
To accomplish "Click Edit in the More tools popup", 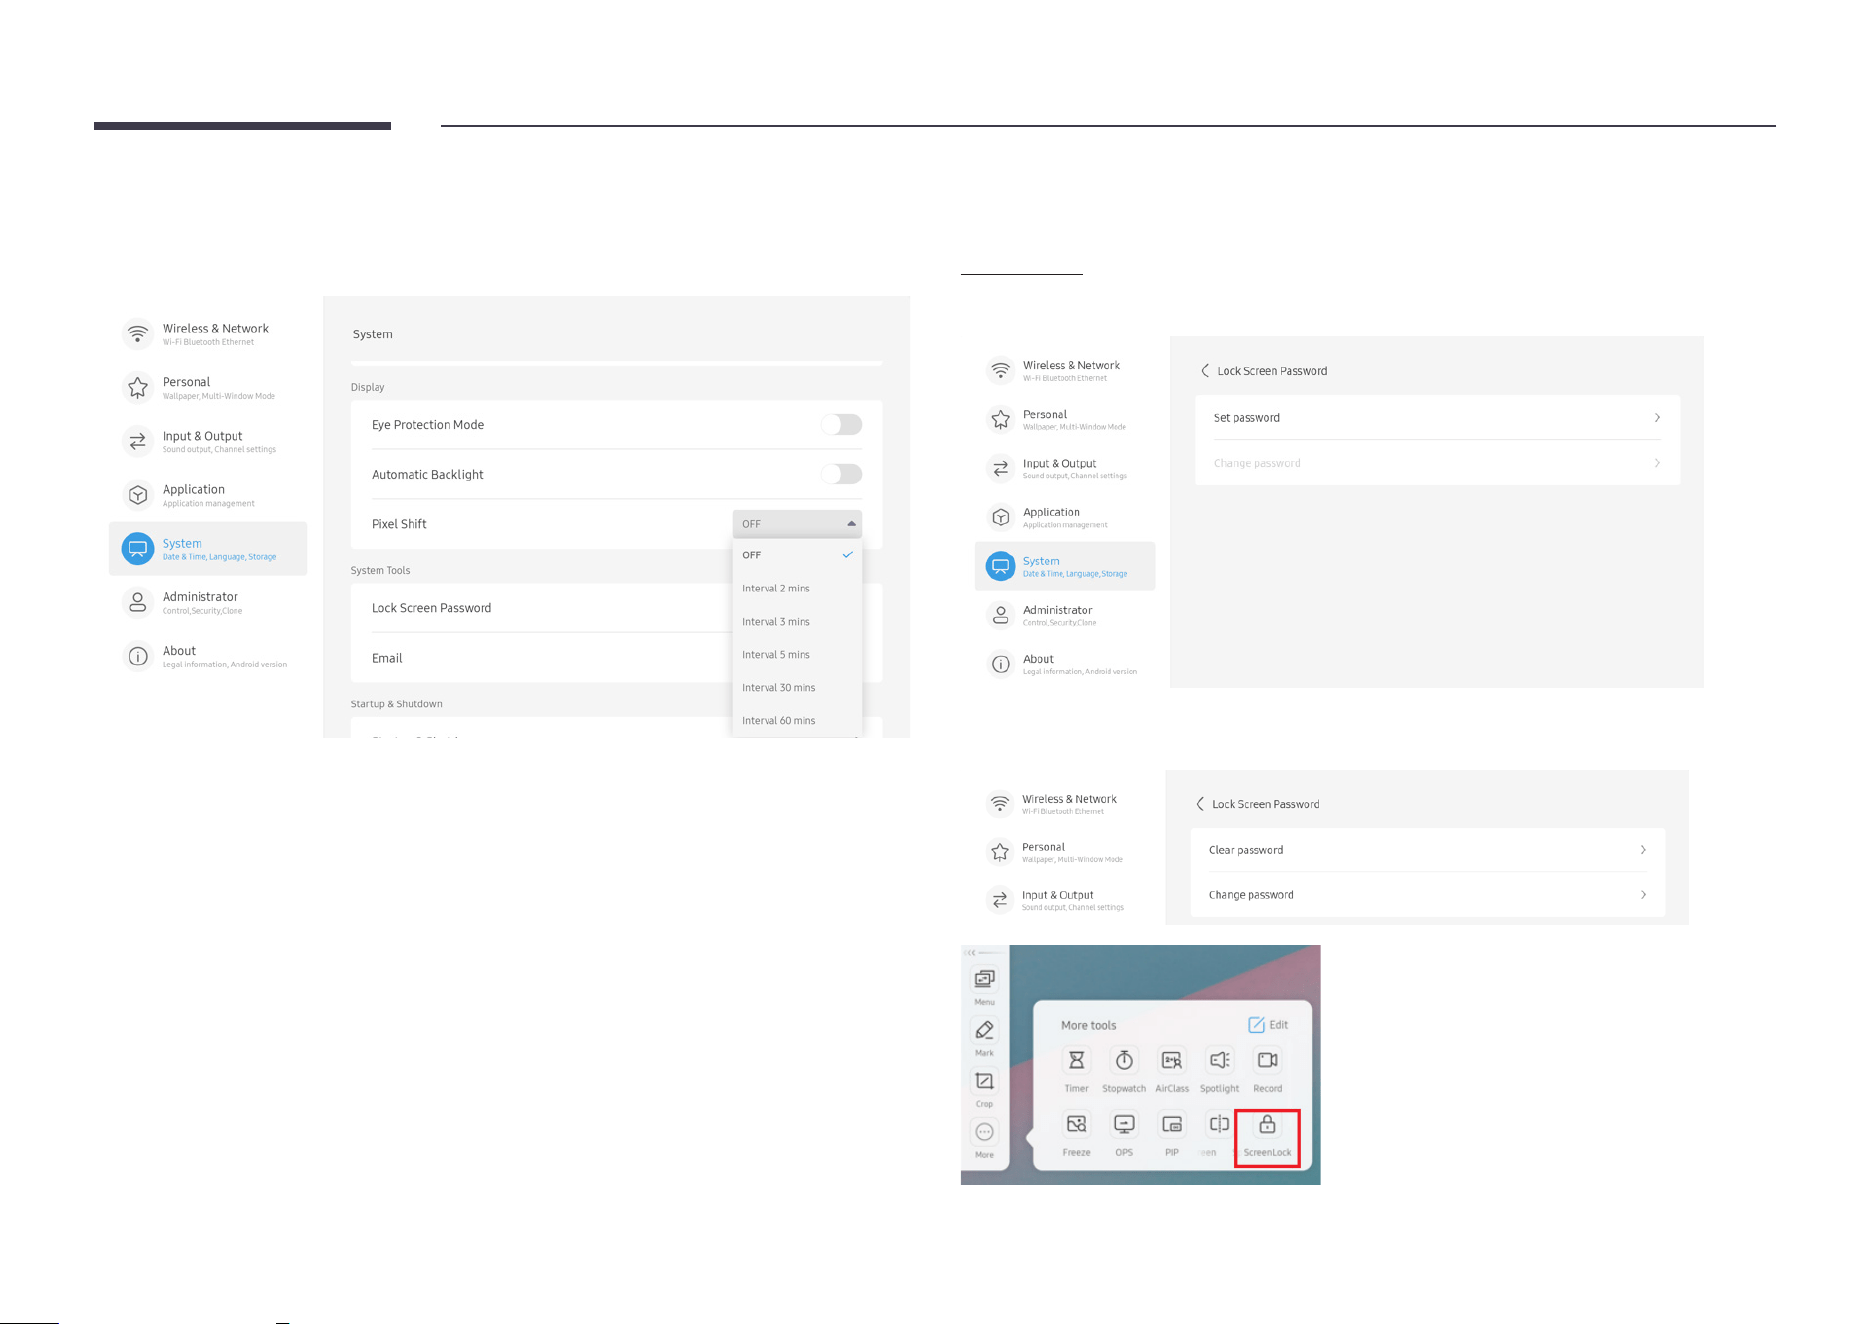I will click(x=1268, y=1025).
